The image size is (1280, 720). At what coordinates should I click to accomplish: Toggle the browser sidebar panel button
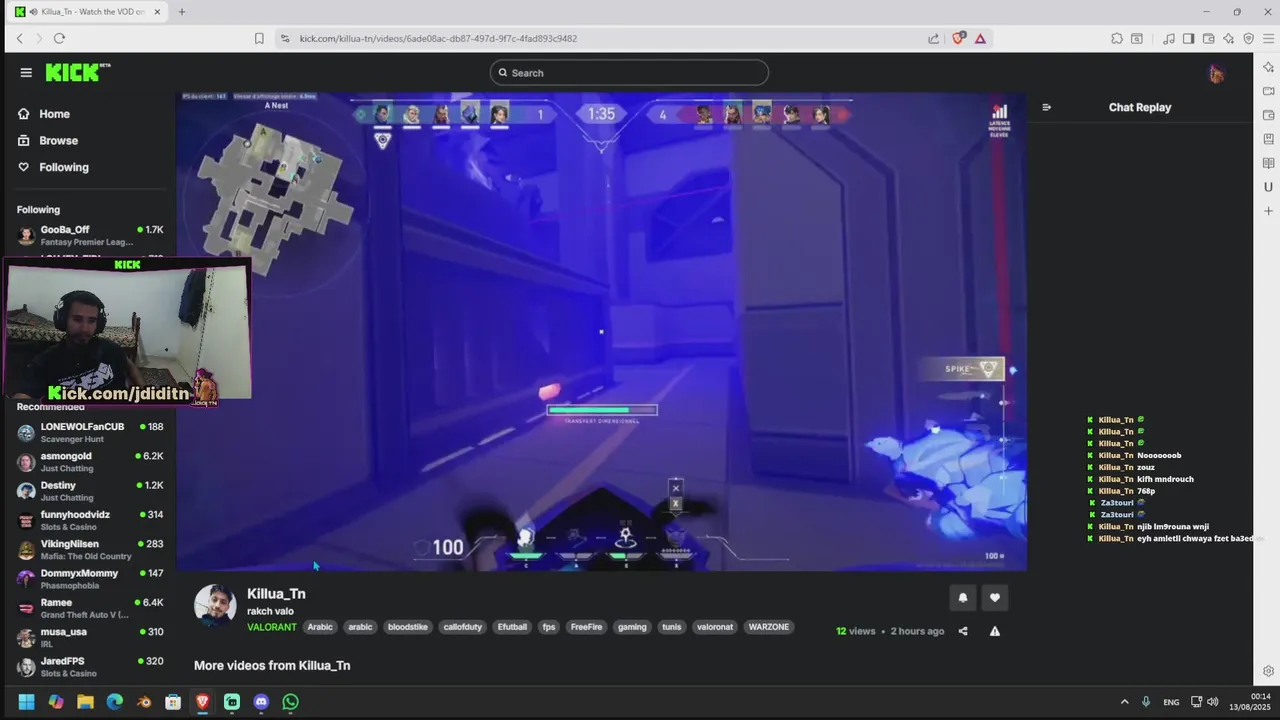coord(1188,38)
